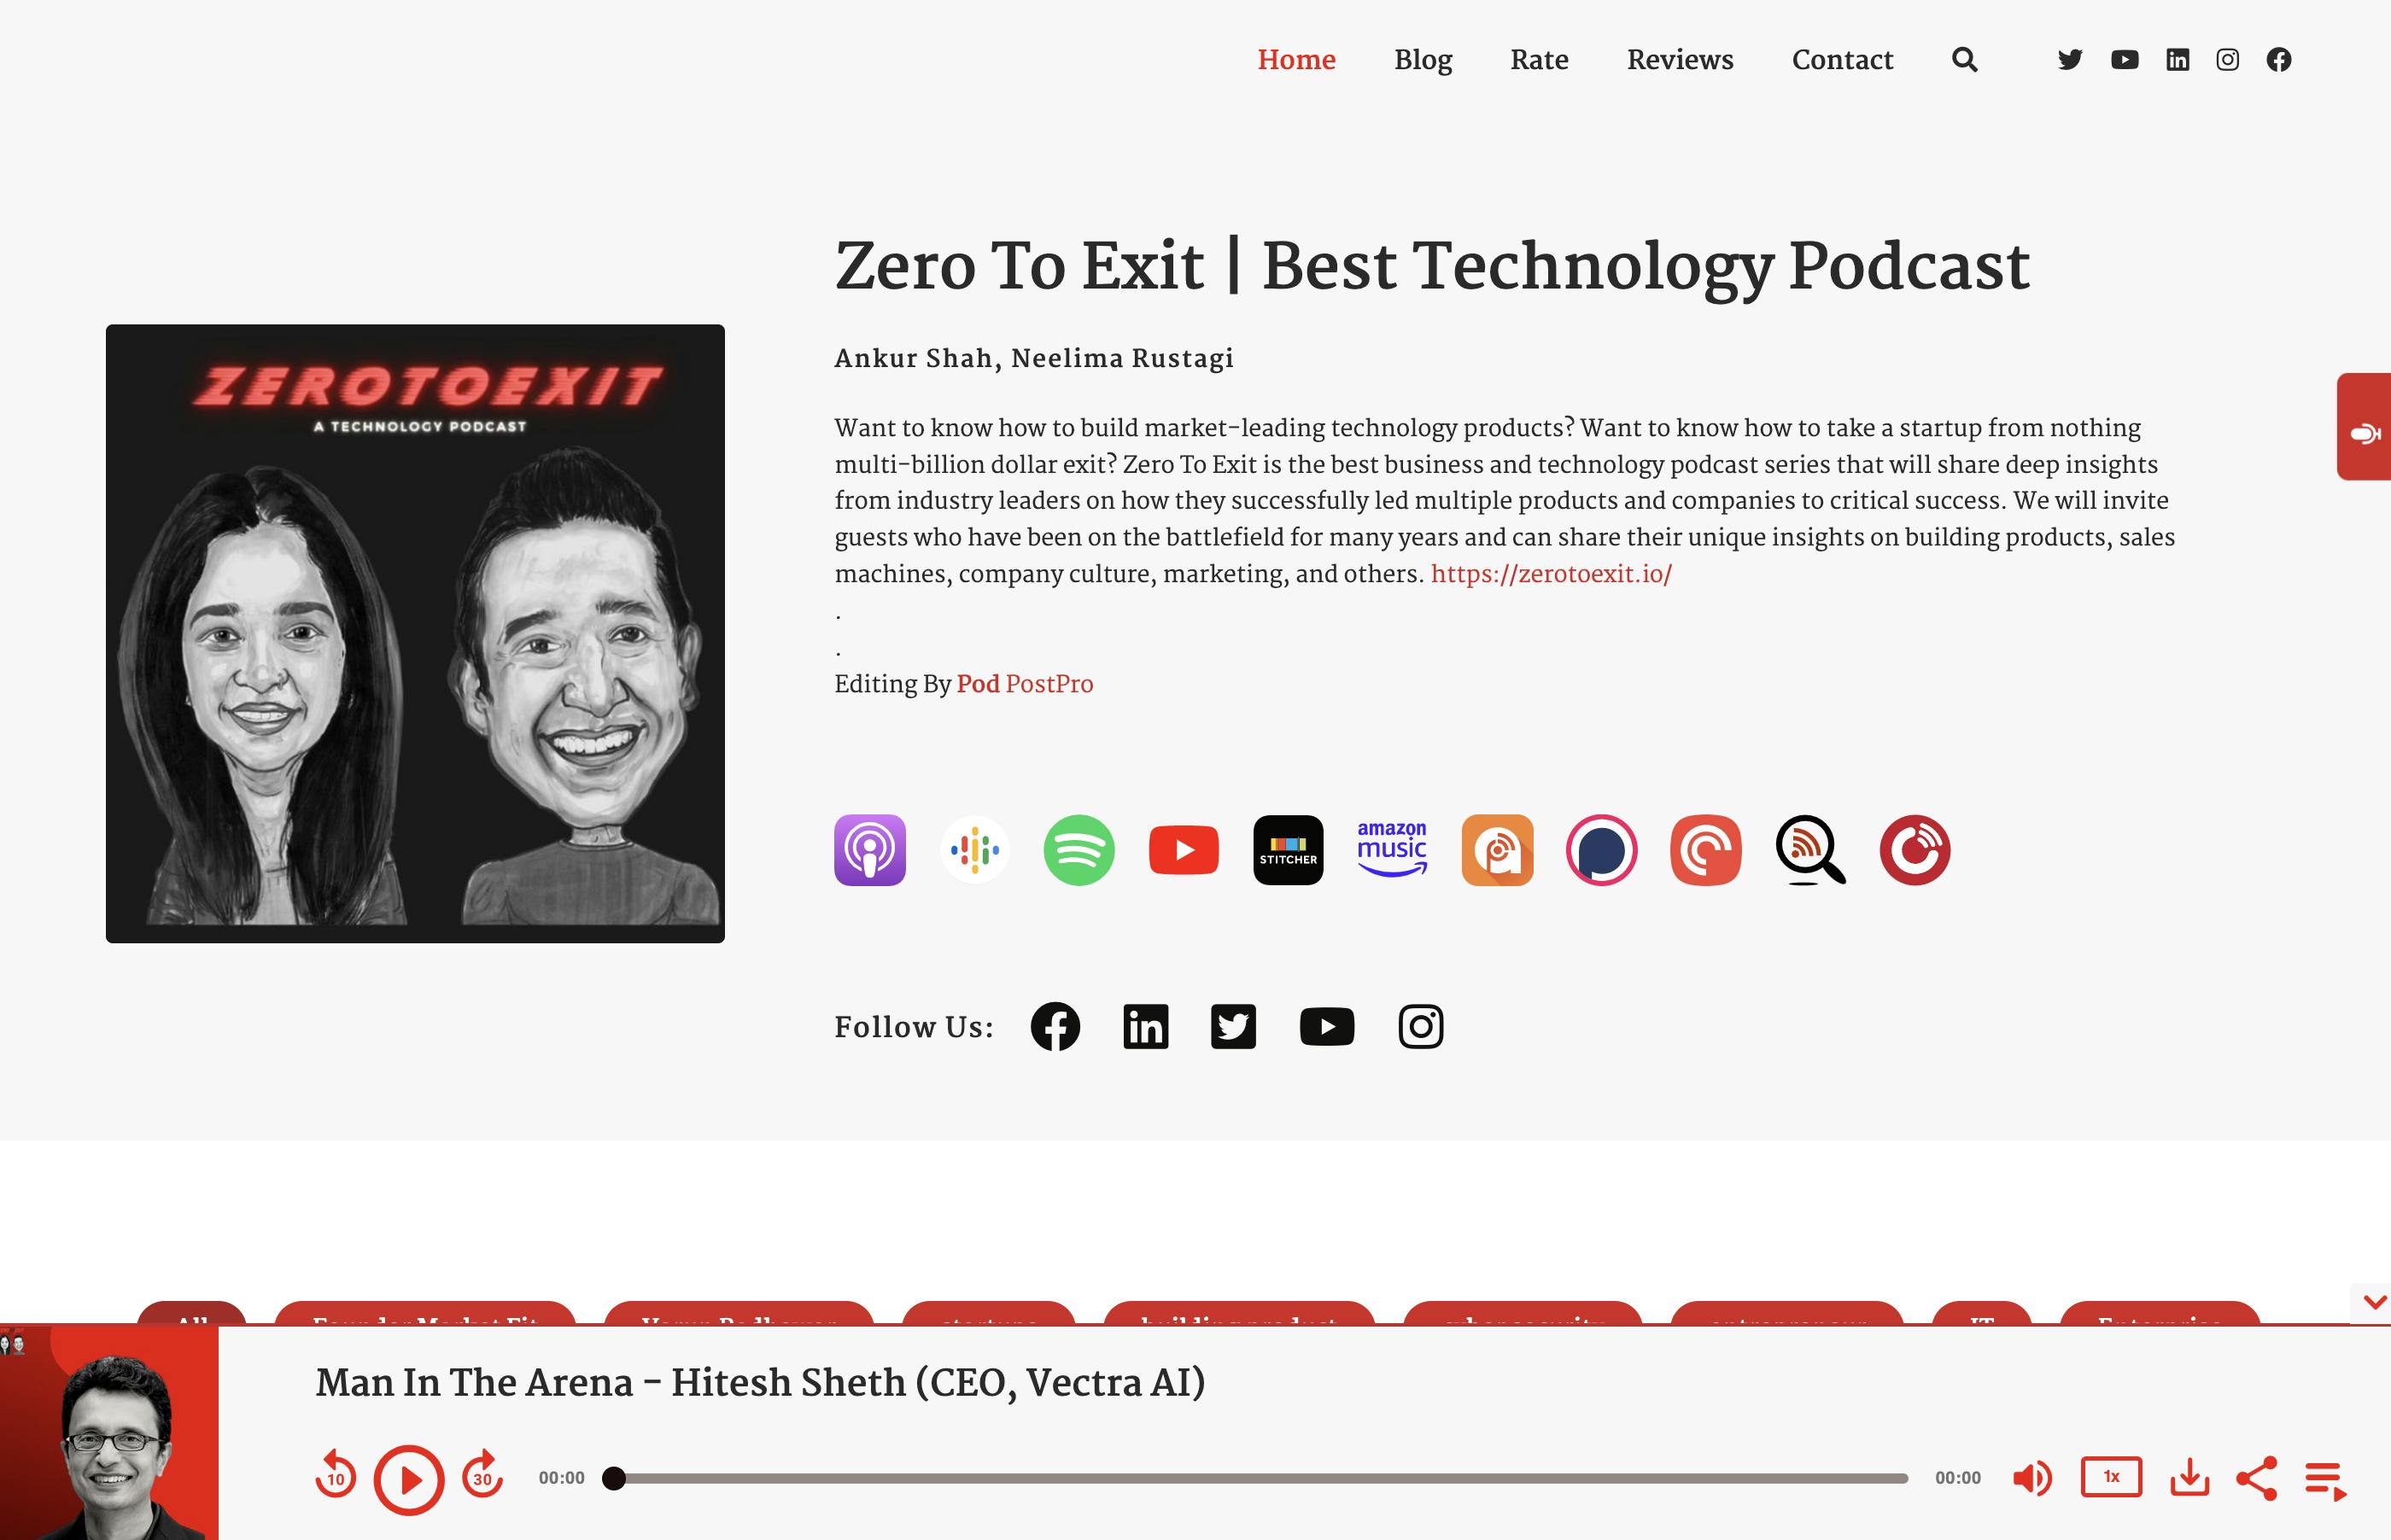Open Apple Podcasts listing
This screenshot has width=2391, height=1540.
point(869,849)
